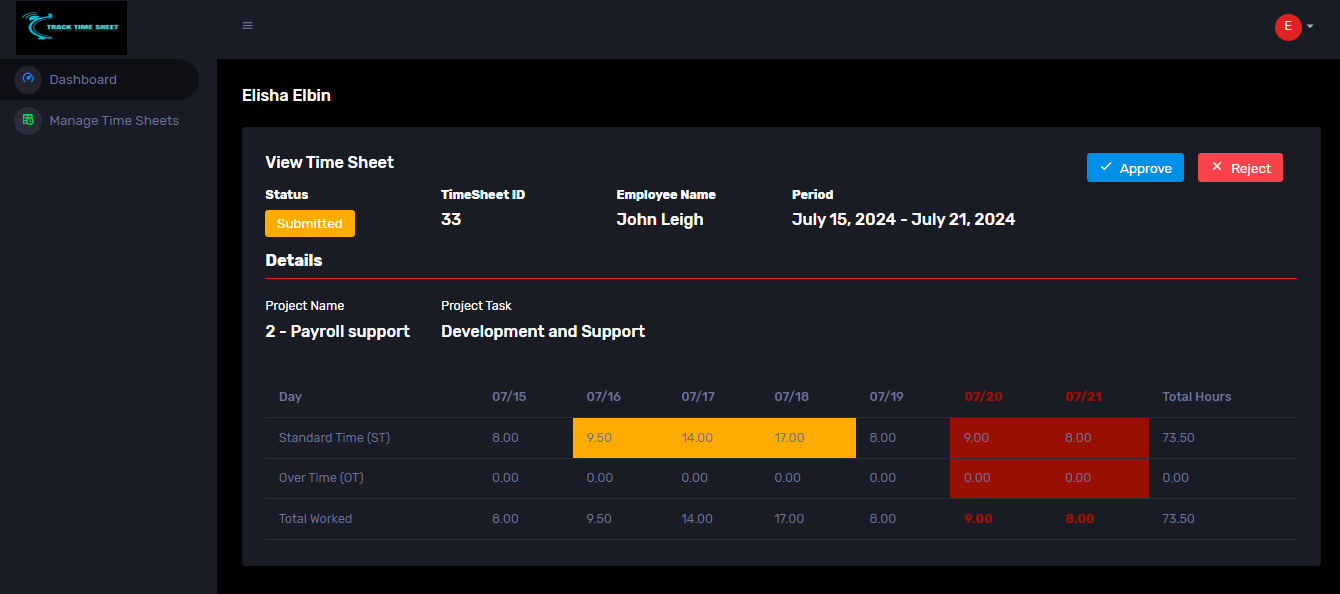
Task: Click the X icon in Reject button
Action: pyautogui.click(x=1217, y=167)
